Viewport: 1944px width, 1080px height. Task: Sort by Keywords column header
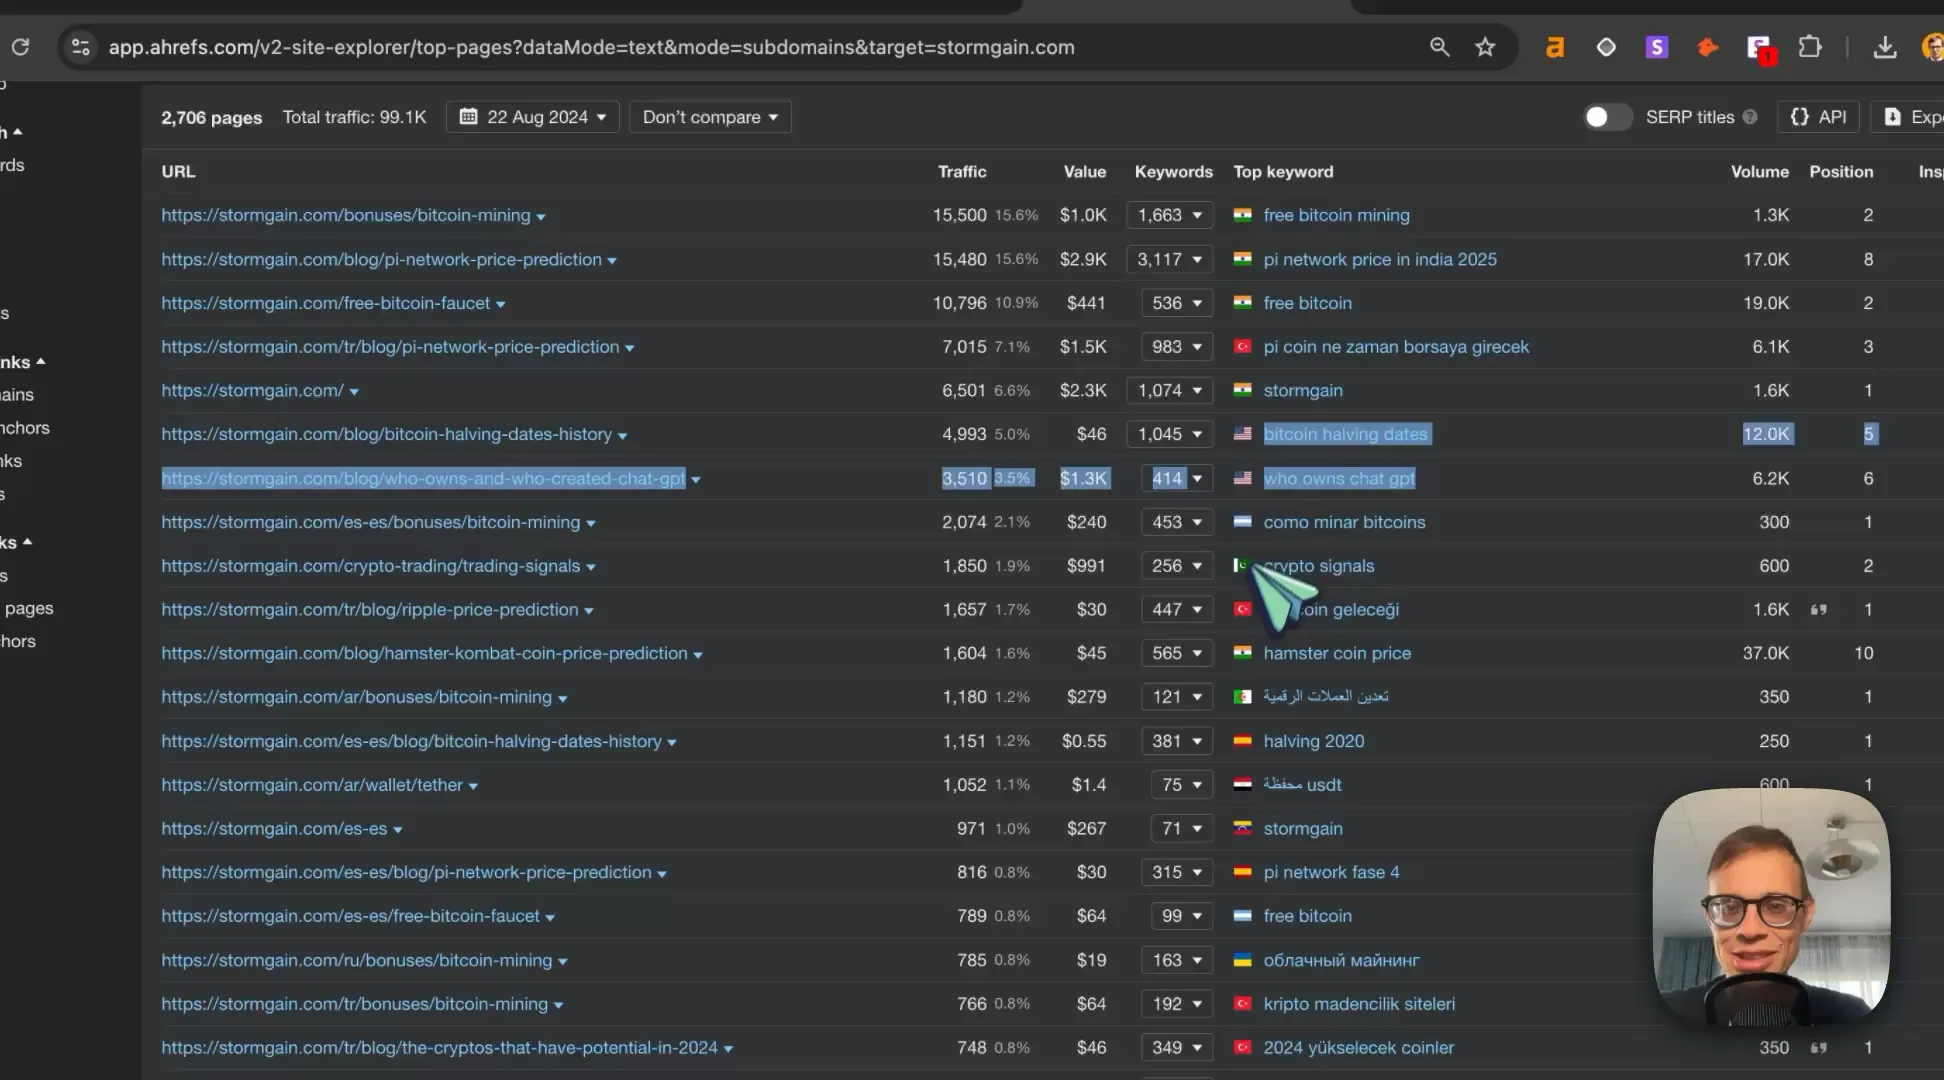(1173, 172)
